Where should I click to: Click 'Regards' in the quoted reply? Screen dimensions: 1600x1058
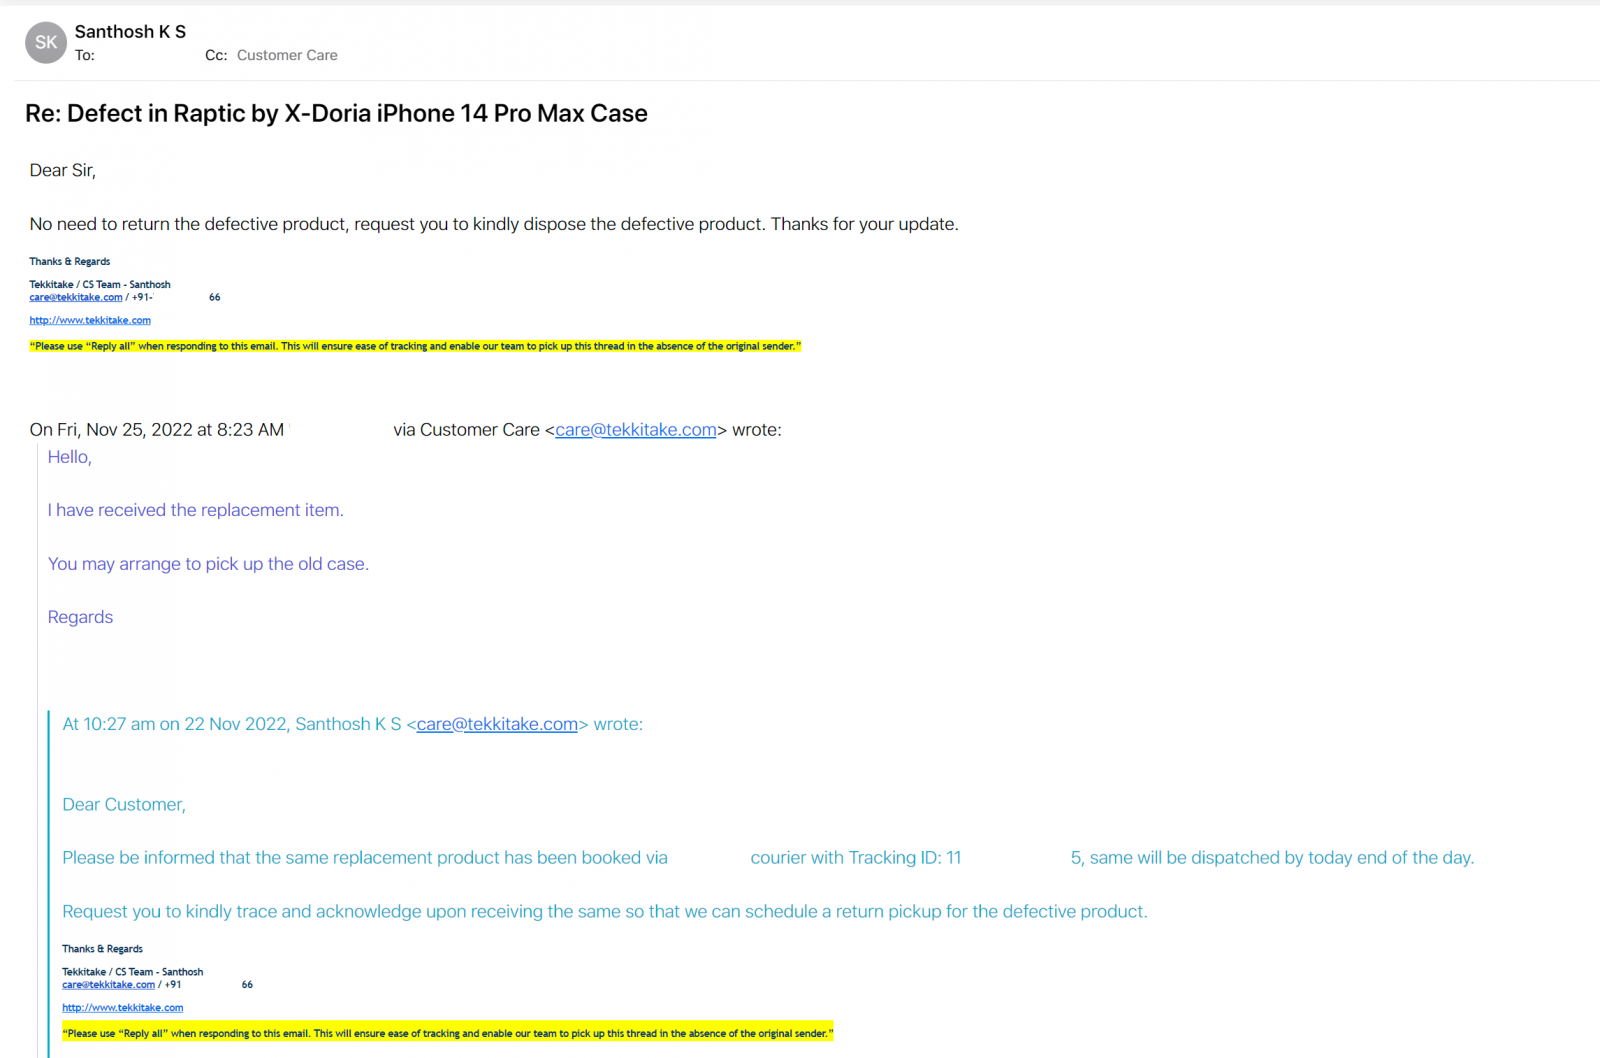pos(80,617)
